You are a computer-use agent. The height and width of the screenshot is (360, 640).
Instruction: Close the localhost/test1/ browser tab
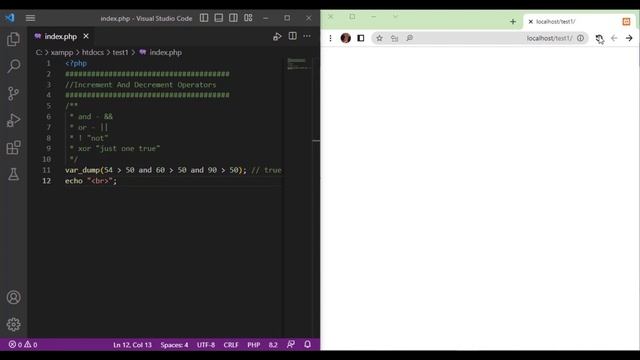pos(531,22)
